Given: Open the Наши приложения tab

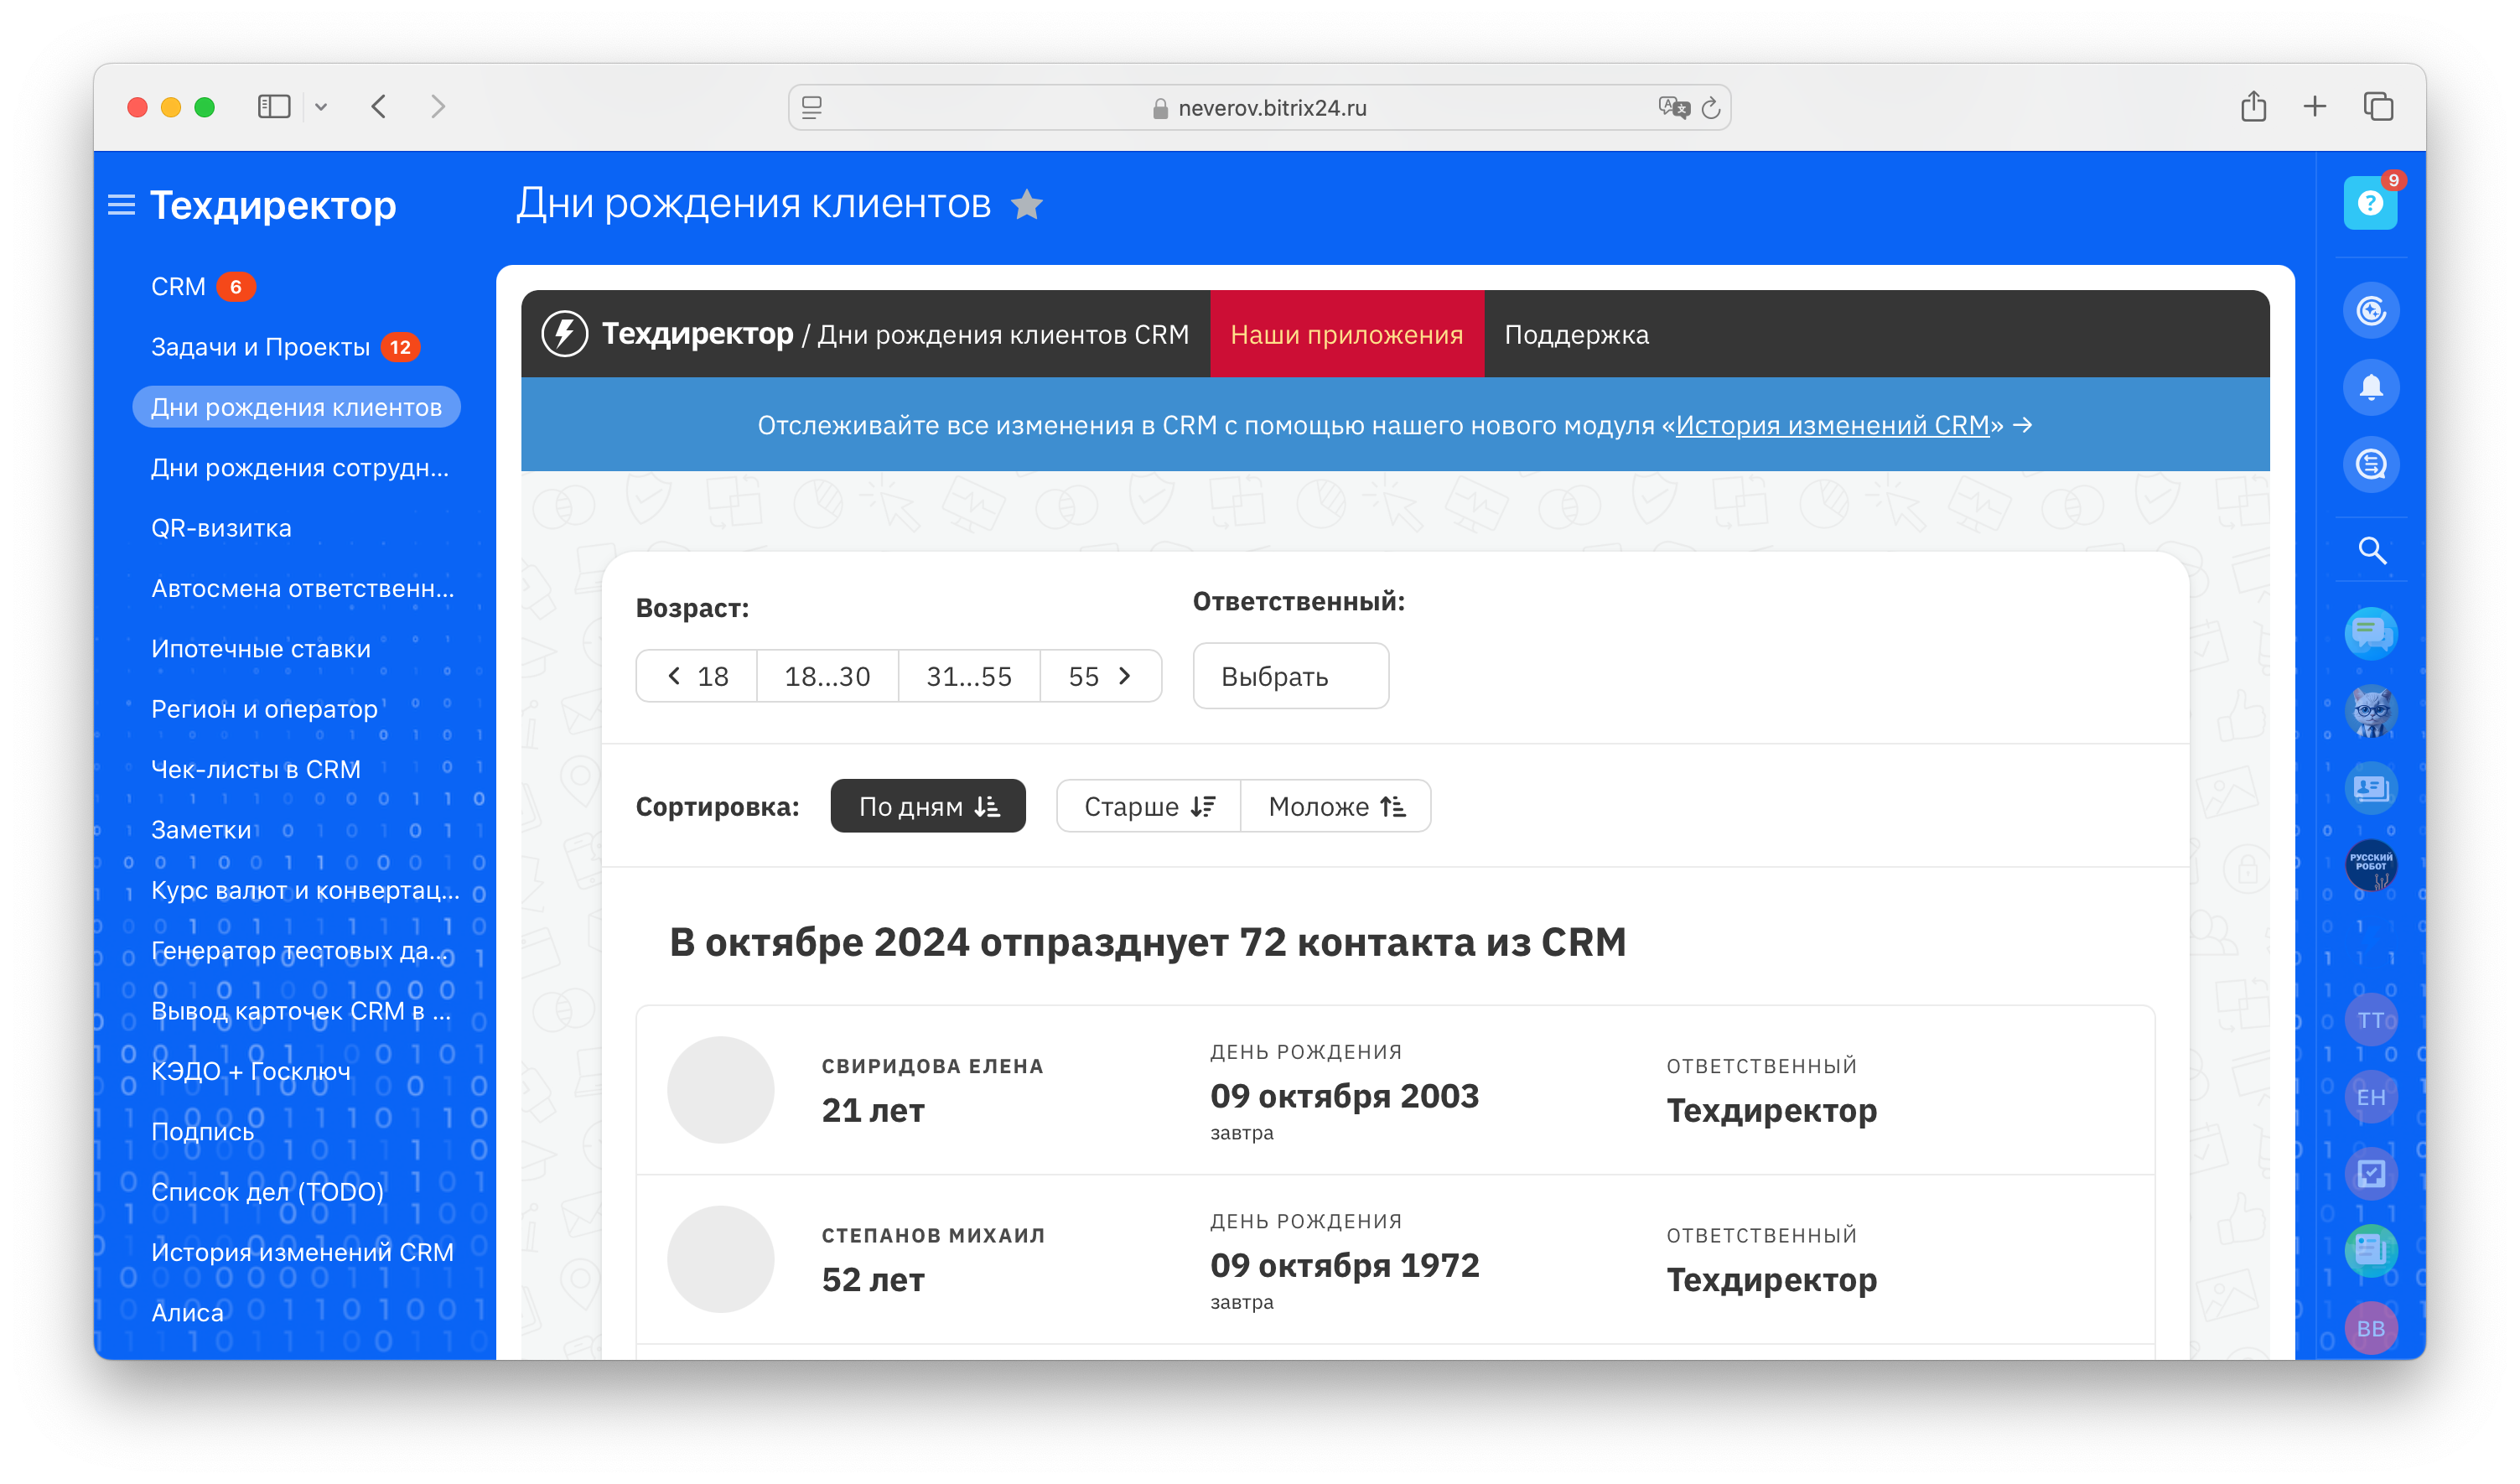Looking at the screenshot, I should 1346,334.
